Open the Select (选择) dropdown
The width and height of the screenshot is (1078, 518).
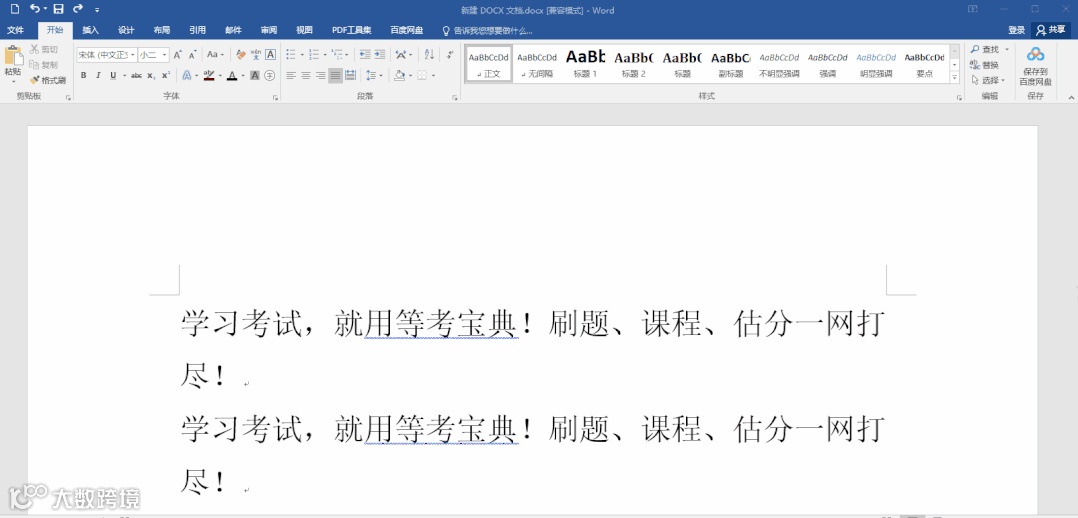pyautogui.click(x=988, y=80)
